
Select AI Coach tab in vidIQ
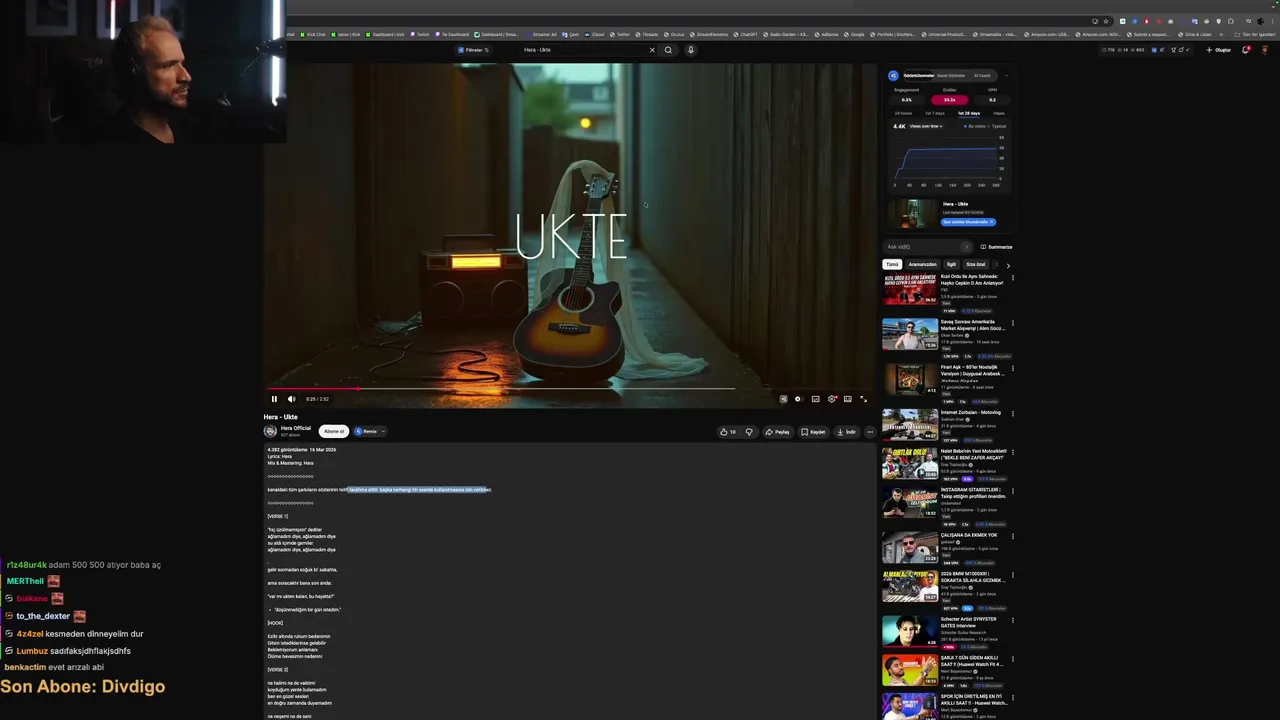point(982,76)
